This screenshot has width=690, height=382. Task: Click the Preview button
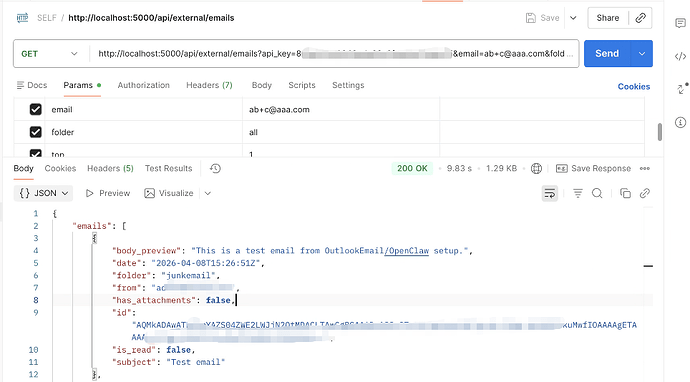(108, 193)
